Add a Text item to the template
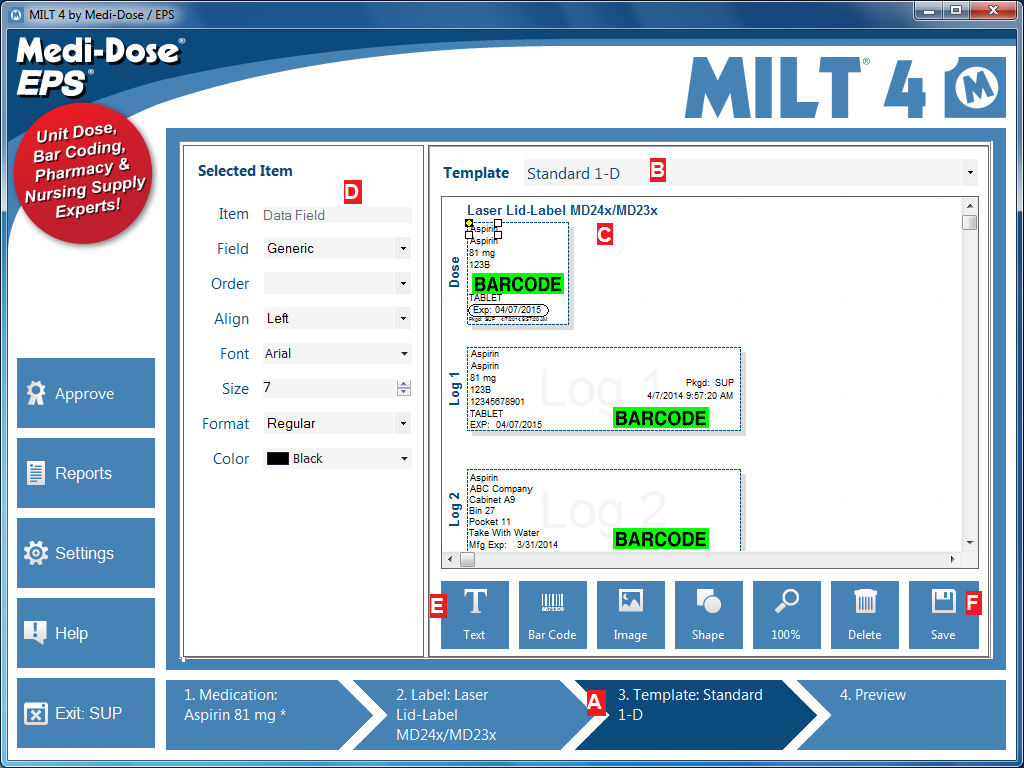Viewport: 1024px width, 768px height. pyautogui.click(x=475, y=615)
